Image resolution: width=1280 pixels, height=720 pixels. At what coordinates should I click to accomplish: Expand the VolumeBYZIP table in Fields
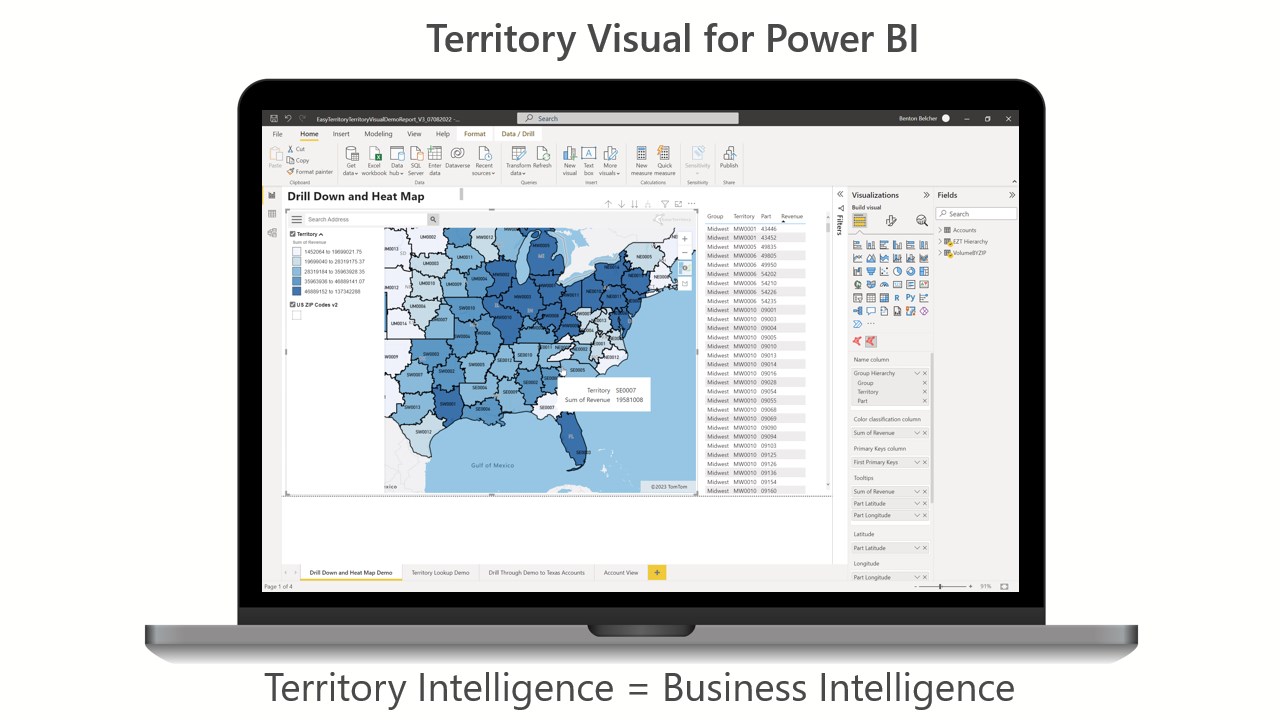(x=940, y=253)
